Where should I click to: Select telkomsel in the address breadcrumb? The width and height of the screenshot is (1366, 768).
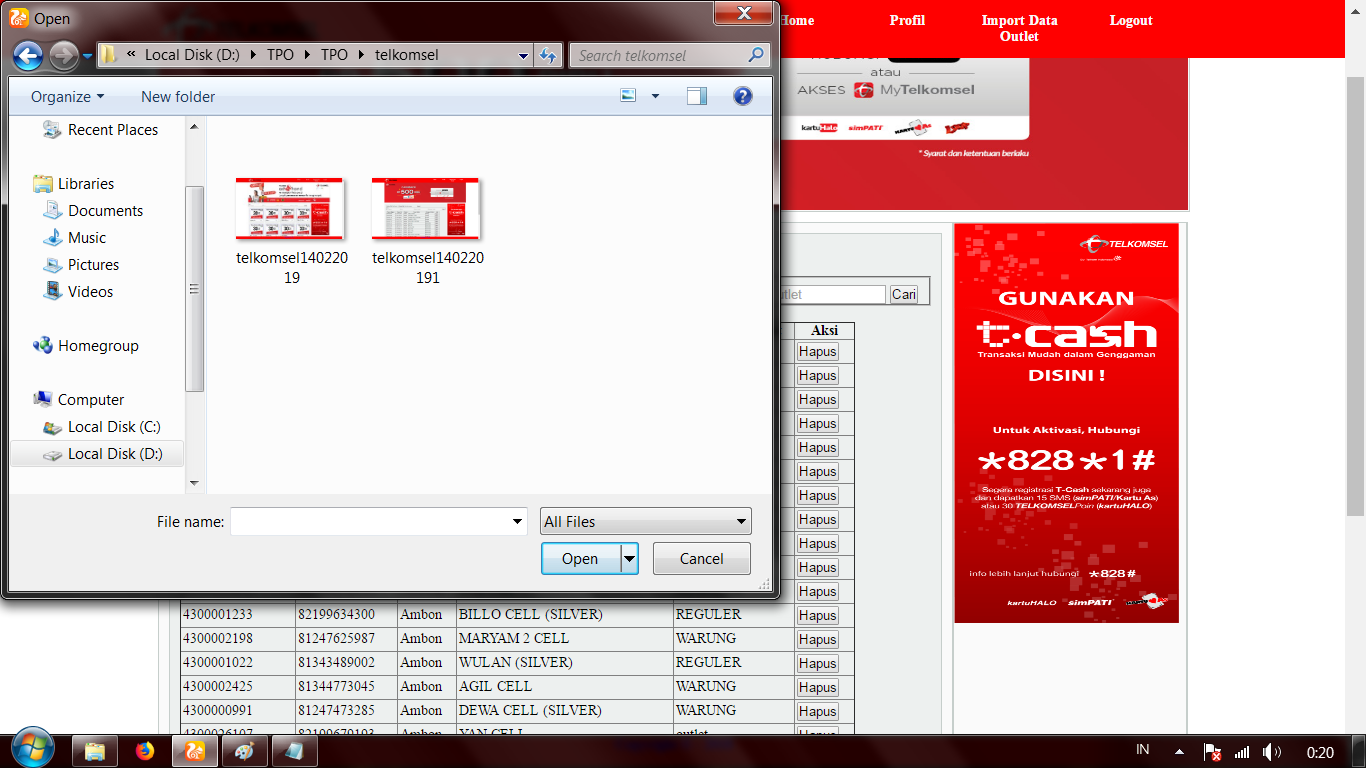point(406,55)
